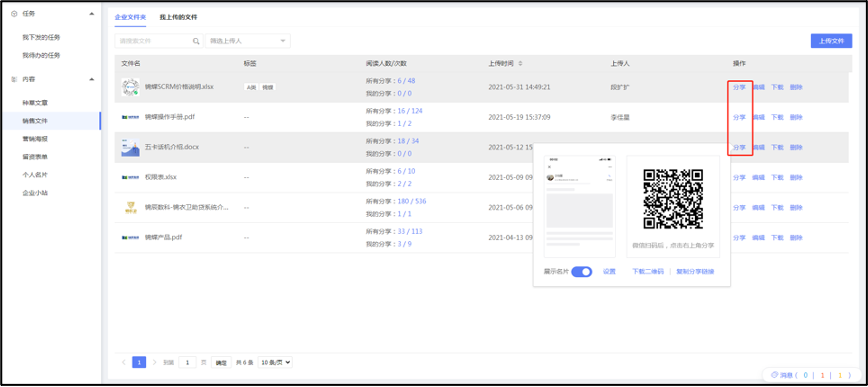868x387 pixels.
Task: Click the 操作手册.pdf file logo icon
Action: click(131, 117)
